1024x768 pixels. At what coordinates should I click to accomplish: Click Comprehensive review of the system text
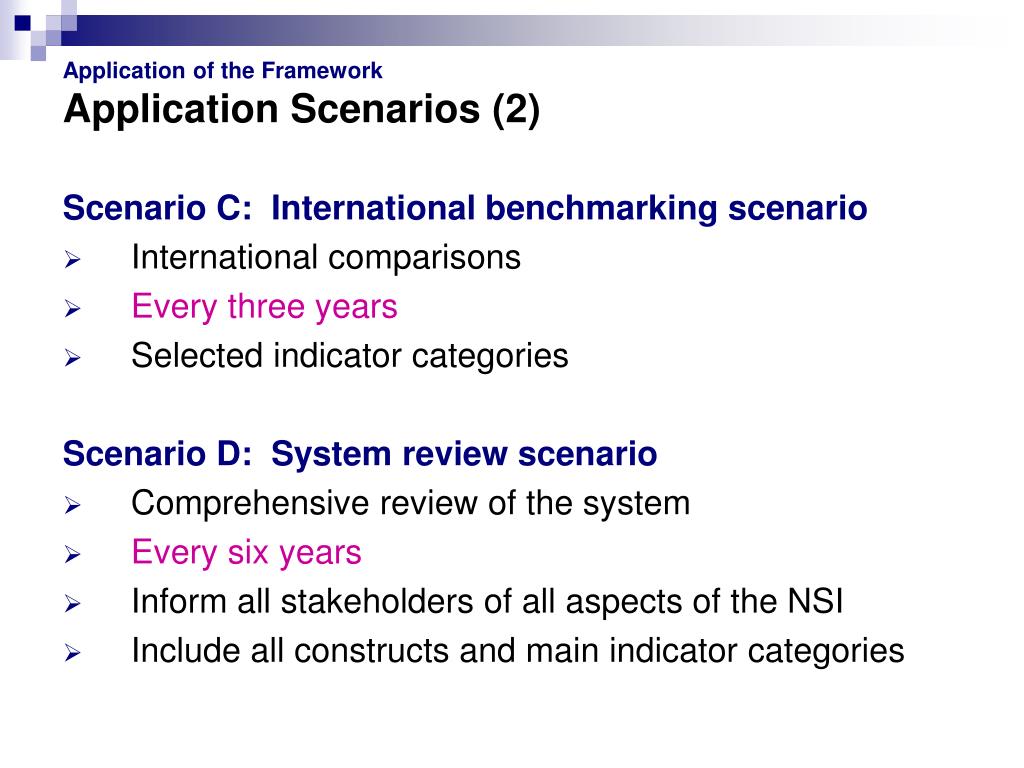[x=410, y=504]
